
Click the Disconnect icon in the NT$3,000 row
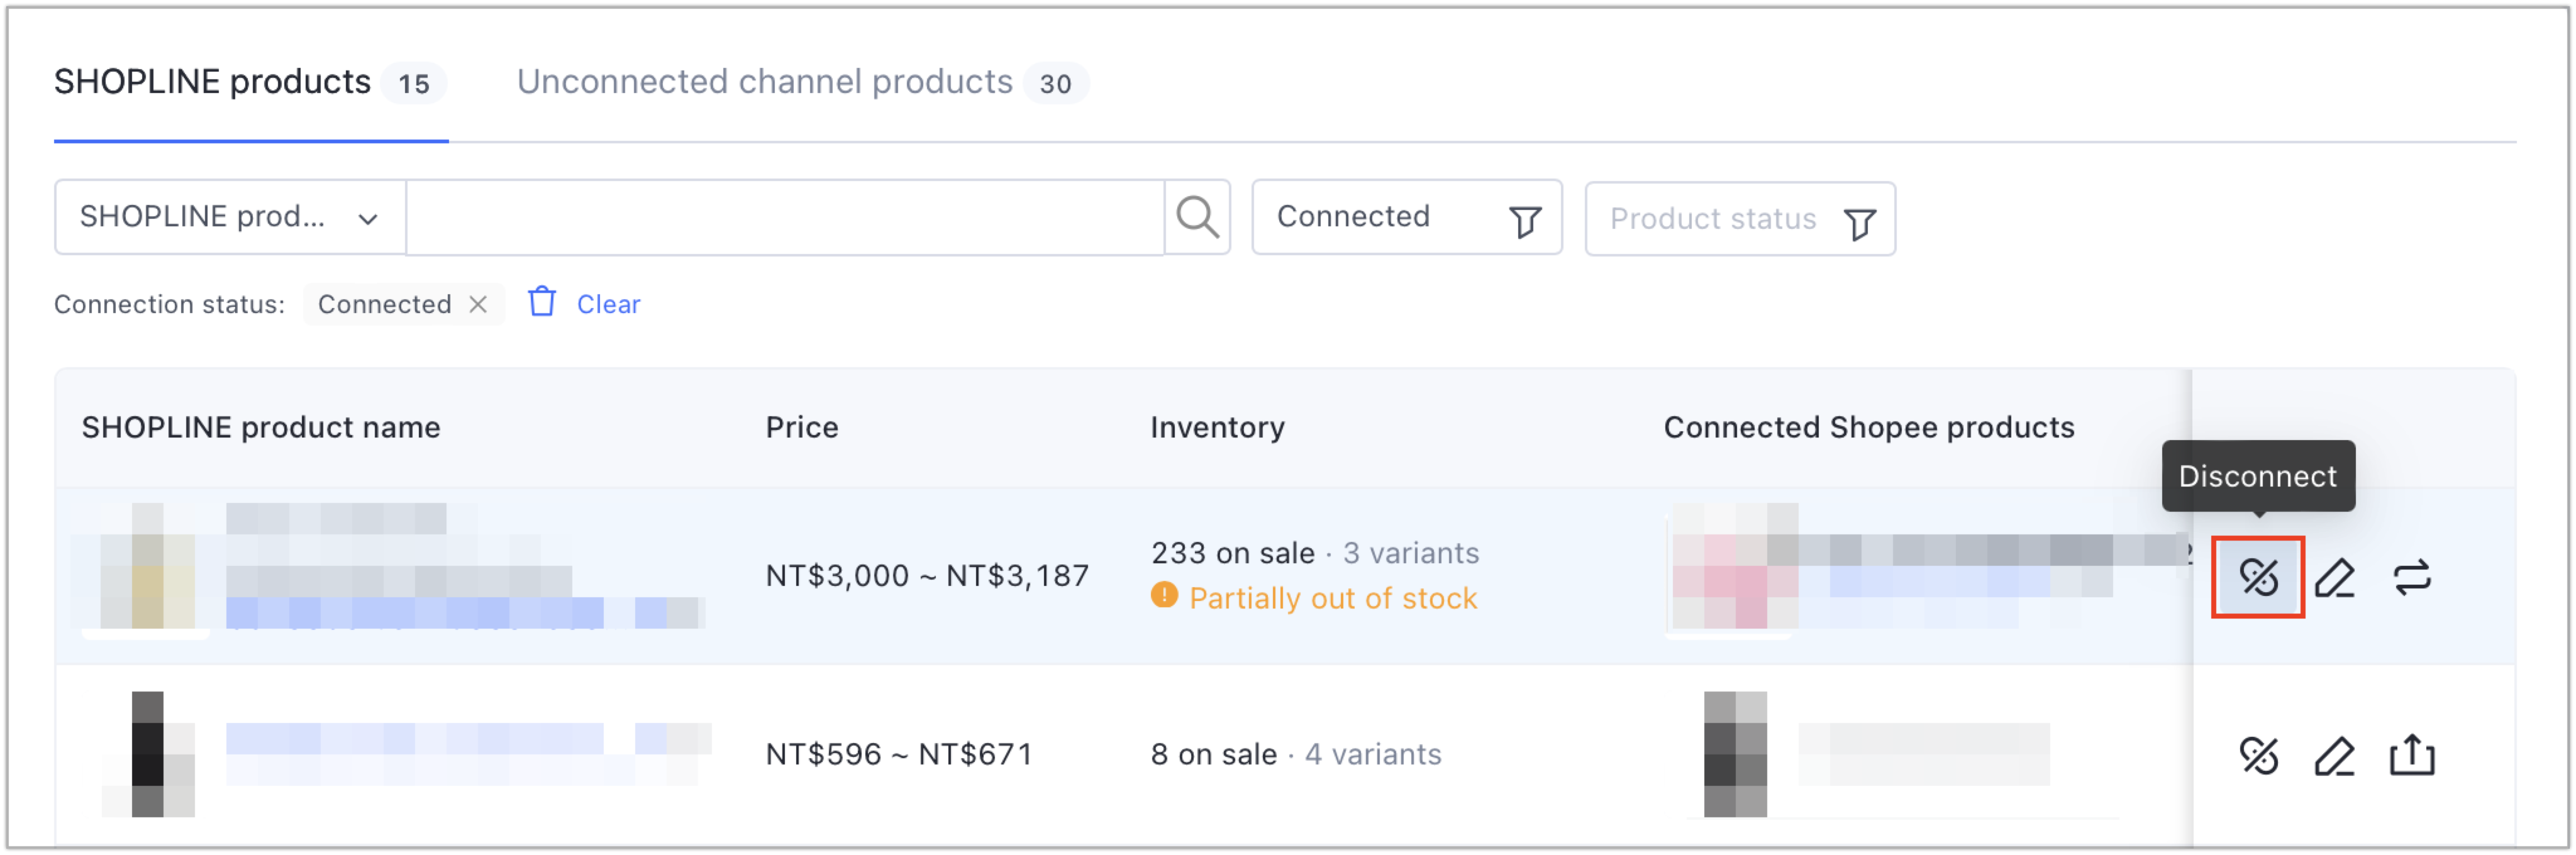pyautogui.click(x=2258, y=577)
